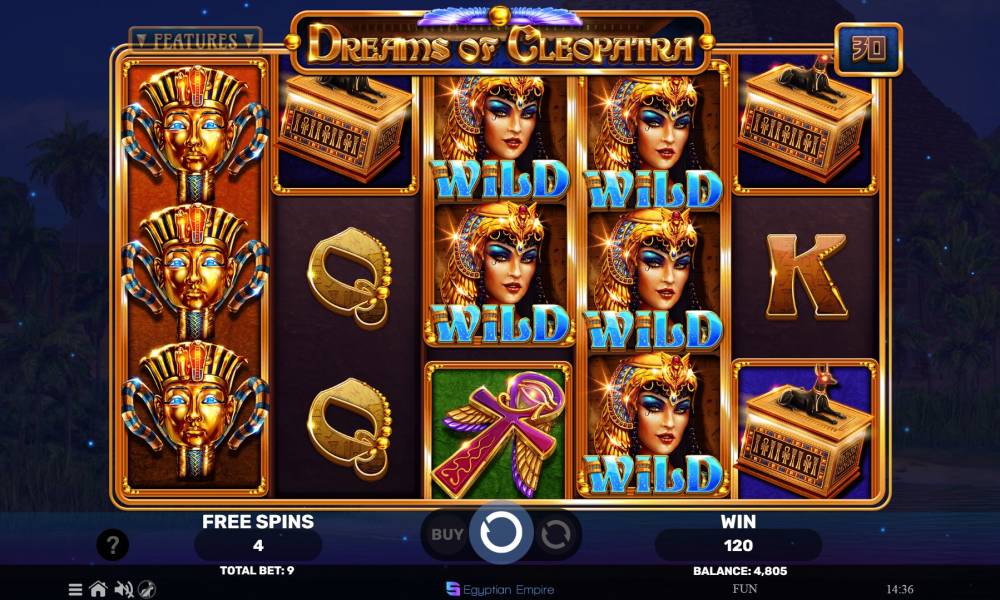This screenshot has height=600, width=1000.
Task: Open the help question mark icon
Action: pyautogui.click(x=113, y=545)
